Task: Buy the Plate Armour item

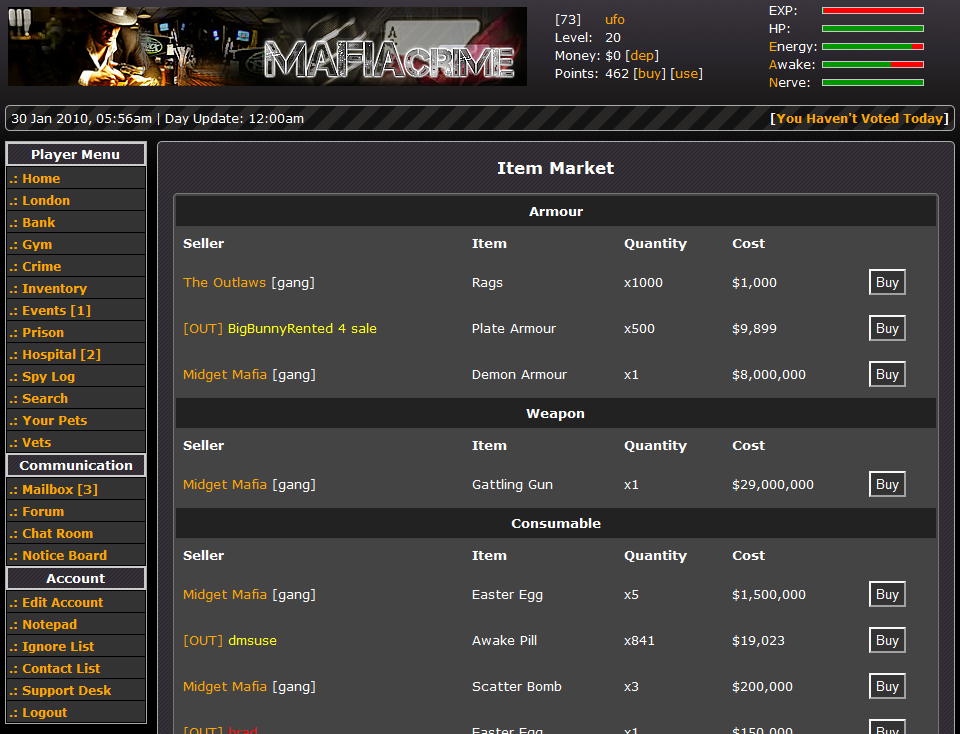Action: tap(886, 329)
